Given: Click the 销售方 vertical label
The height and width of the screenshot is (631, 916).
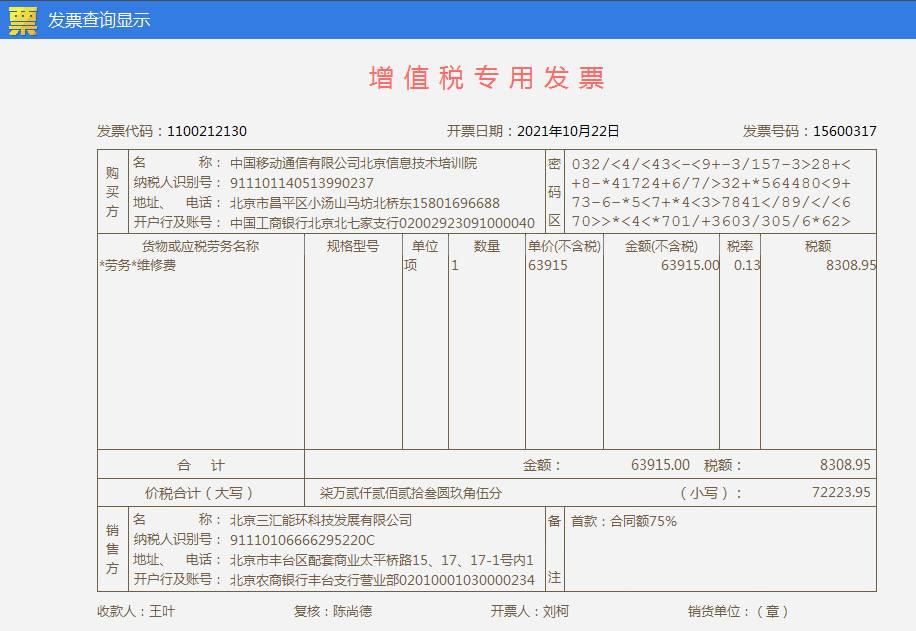Looking at the screenshot, I should click(x=112, y=549).
